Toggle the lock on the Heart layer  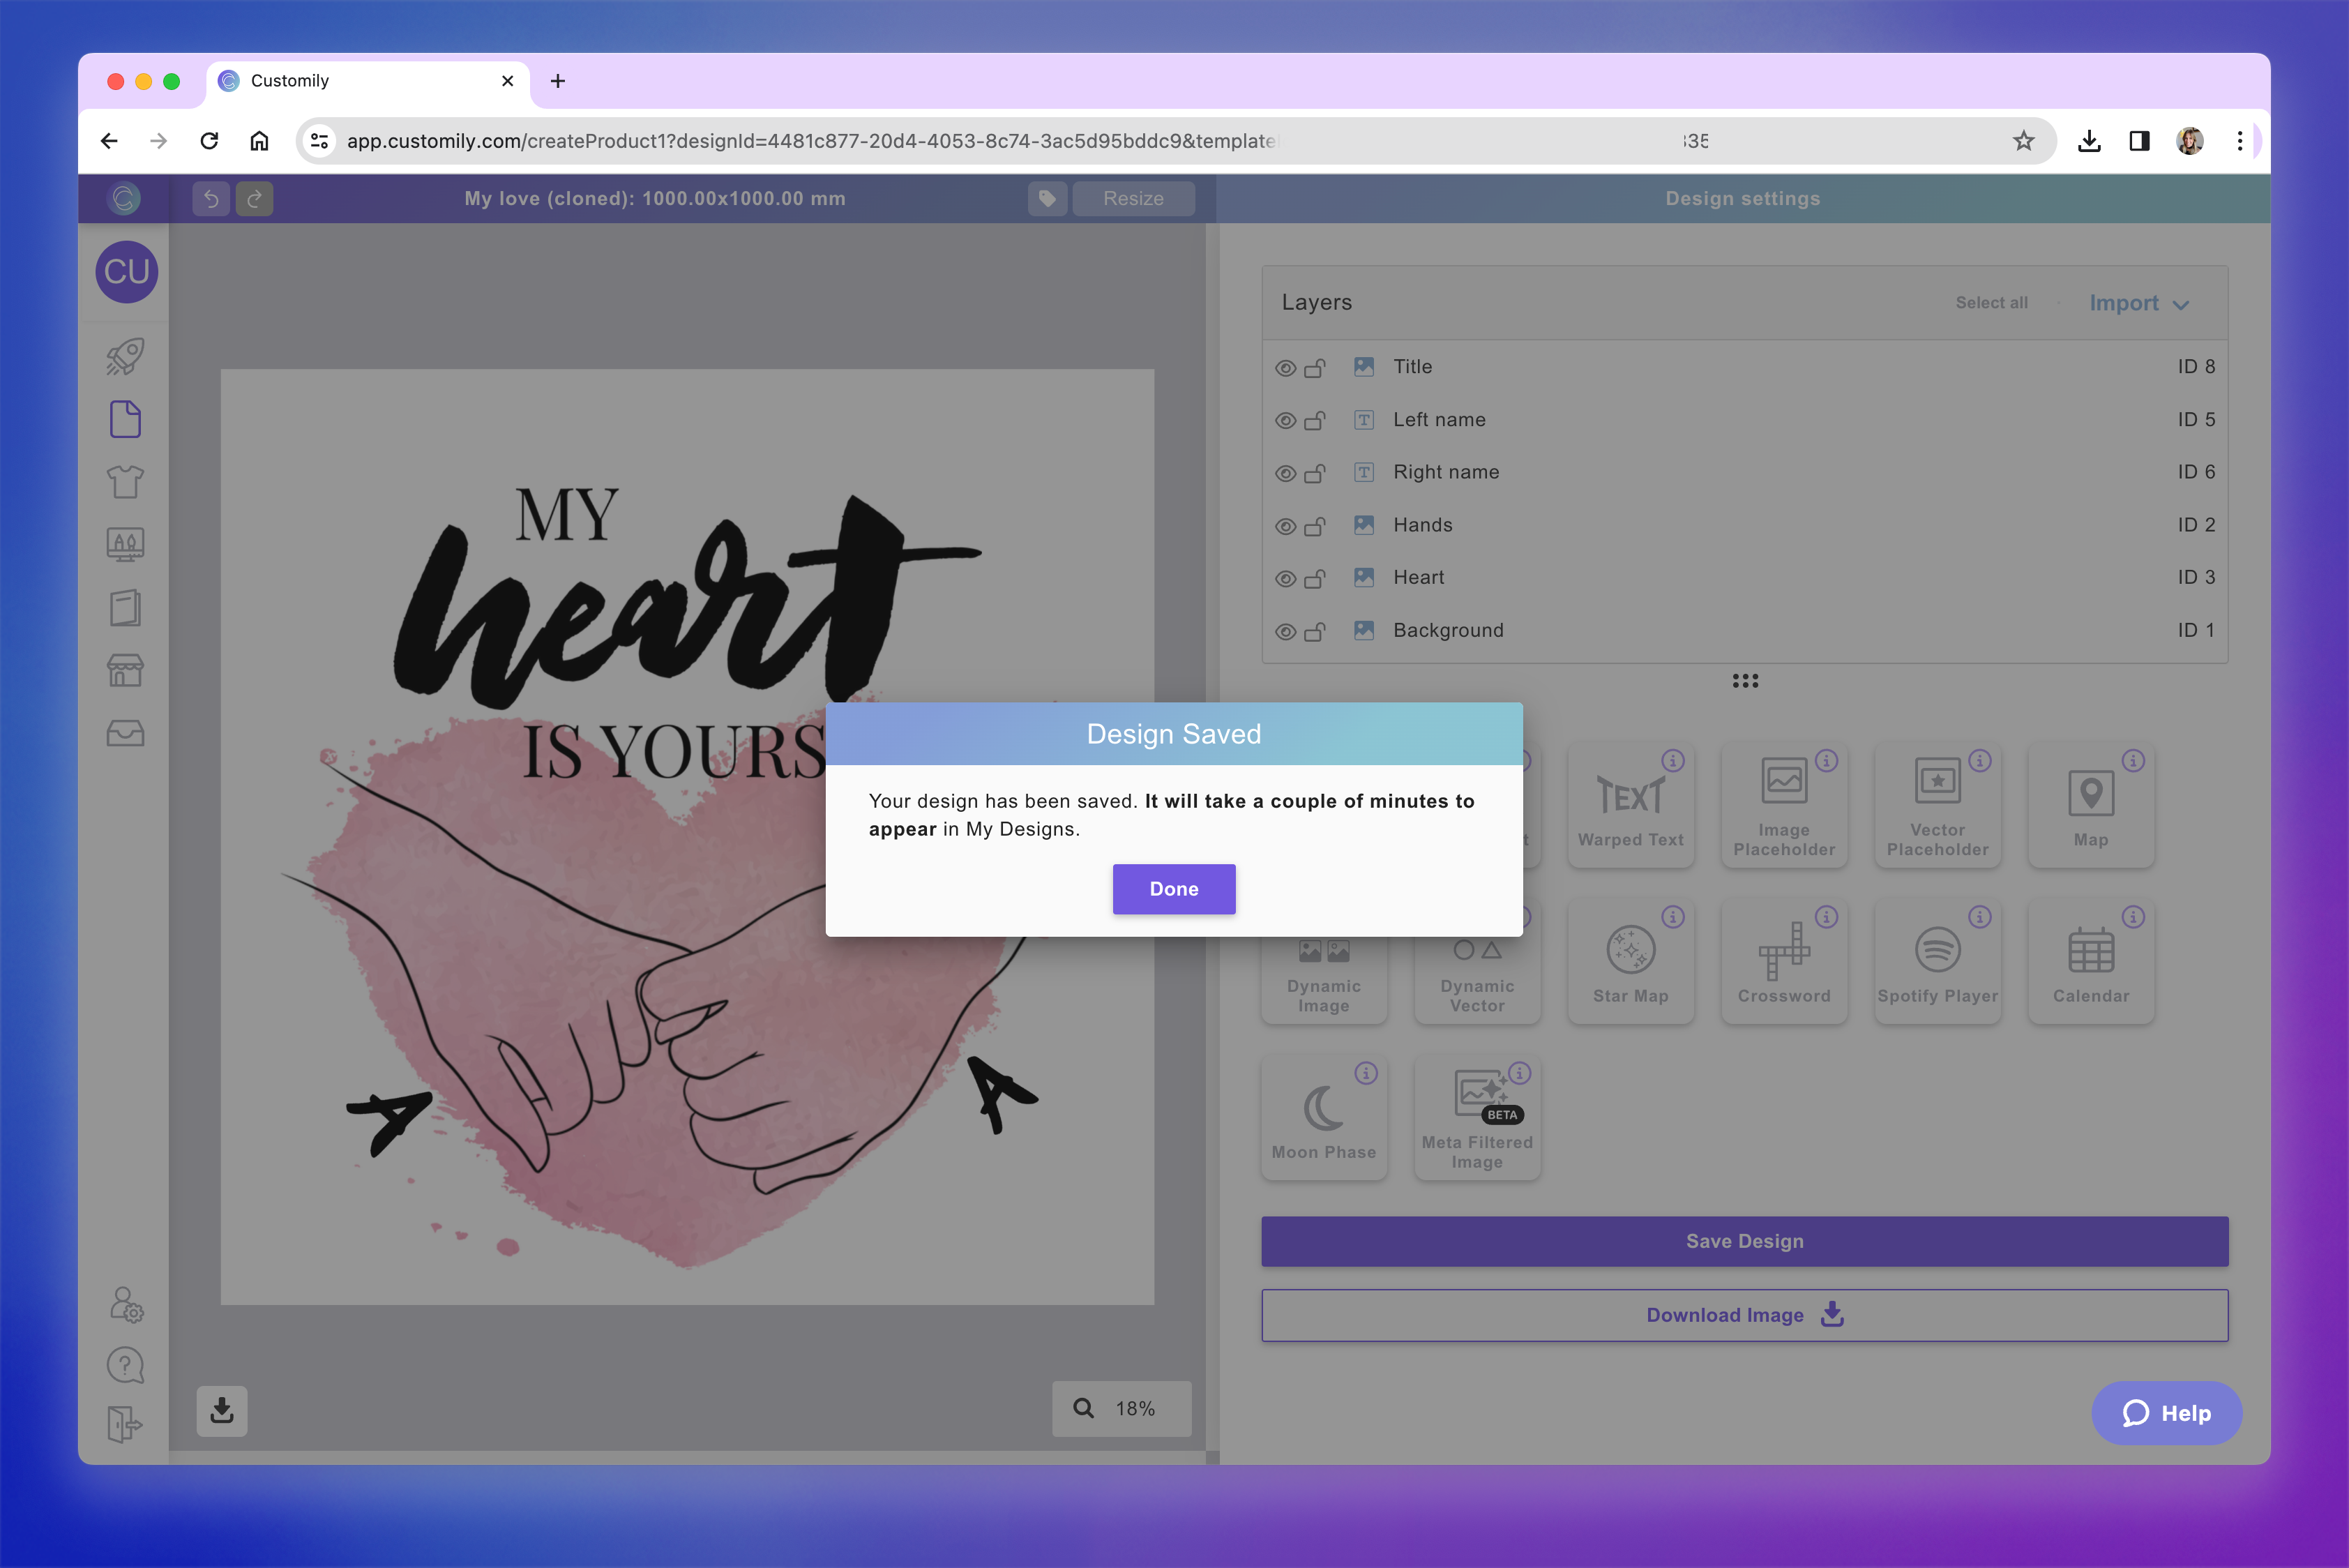[1316, 577]
